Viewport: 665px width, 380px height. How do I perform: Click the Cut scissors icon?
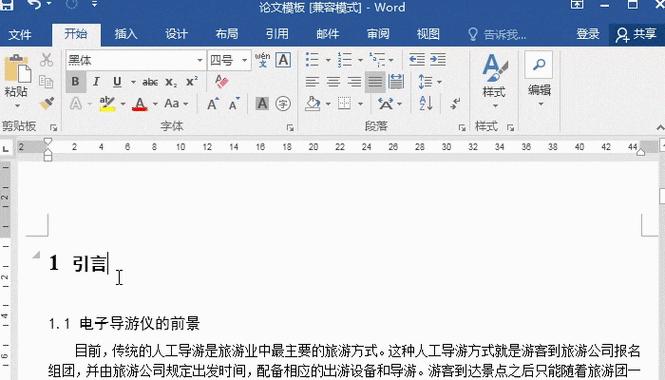[46, 61]
